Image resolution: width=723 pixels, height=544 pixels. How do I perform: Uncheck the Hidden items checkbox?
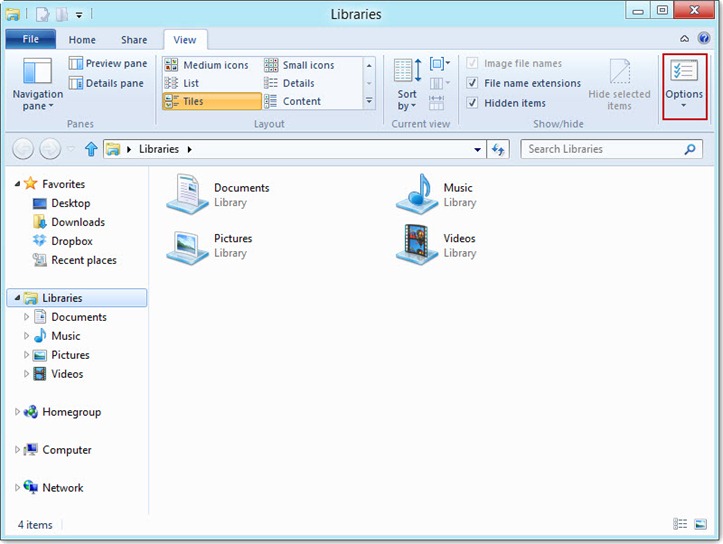pos(473,103)
